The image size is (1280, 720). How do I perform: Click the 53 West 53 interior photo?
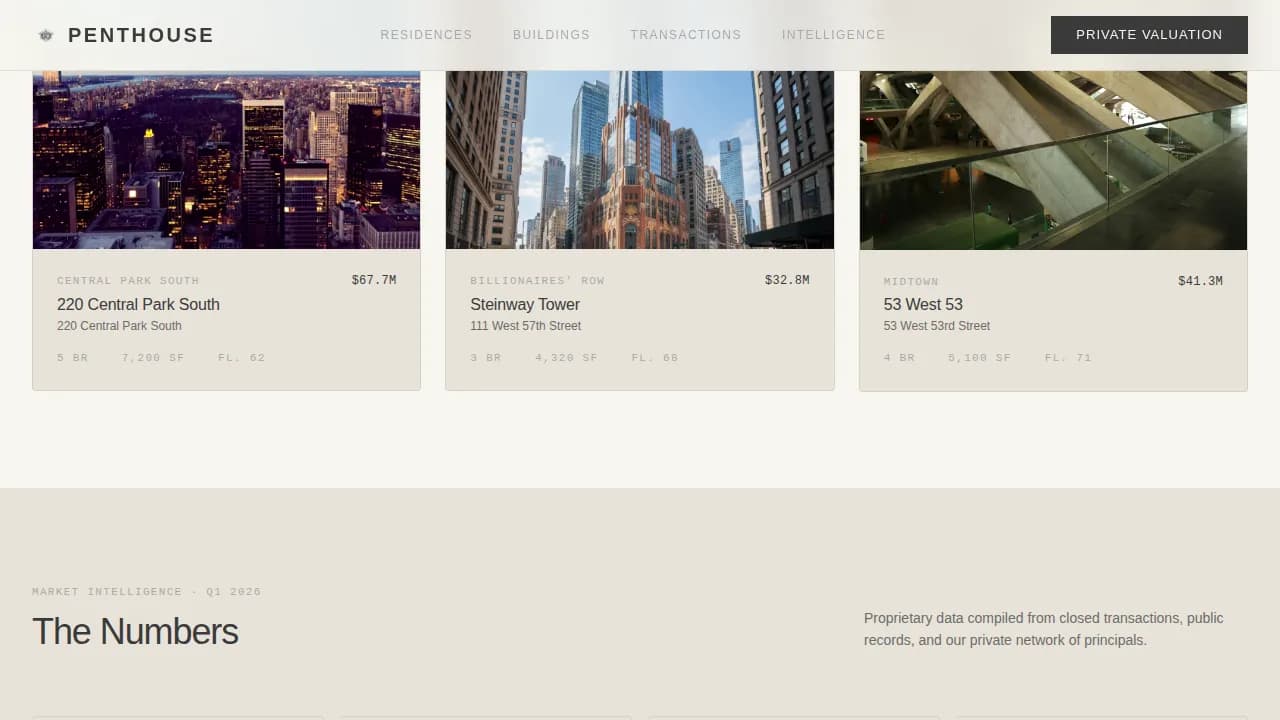click(x=1052, y=155)
